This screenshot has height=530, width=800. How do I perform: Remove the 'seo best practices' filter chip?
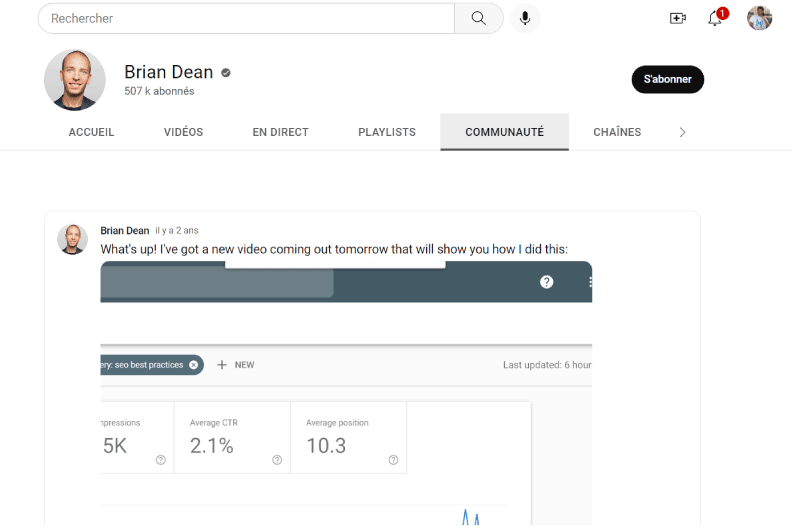coord(193,365)
